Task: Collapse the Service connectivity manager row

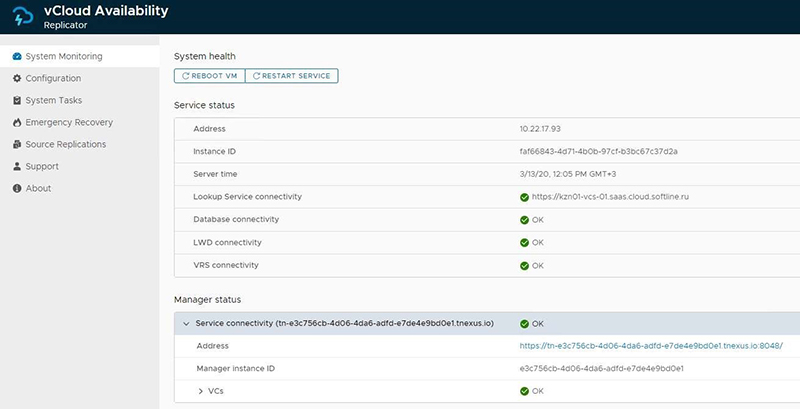Action: click(186, 324)
